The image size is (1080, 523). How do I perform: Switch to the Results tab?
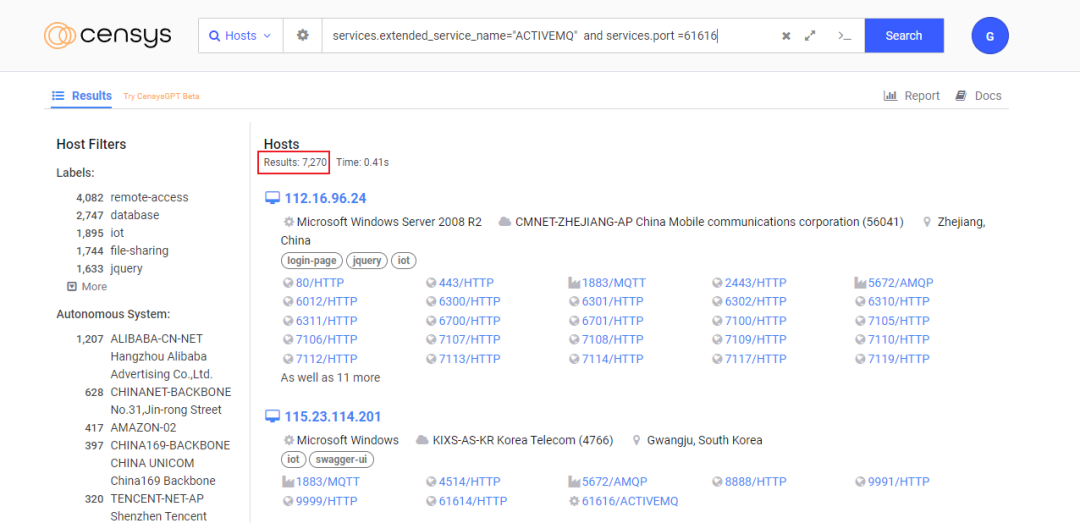pyautogui.click(x=82, y=96)
